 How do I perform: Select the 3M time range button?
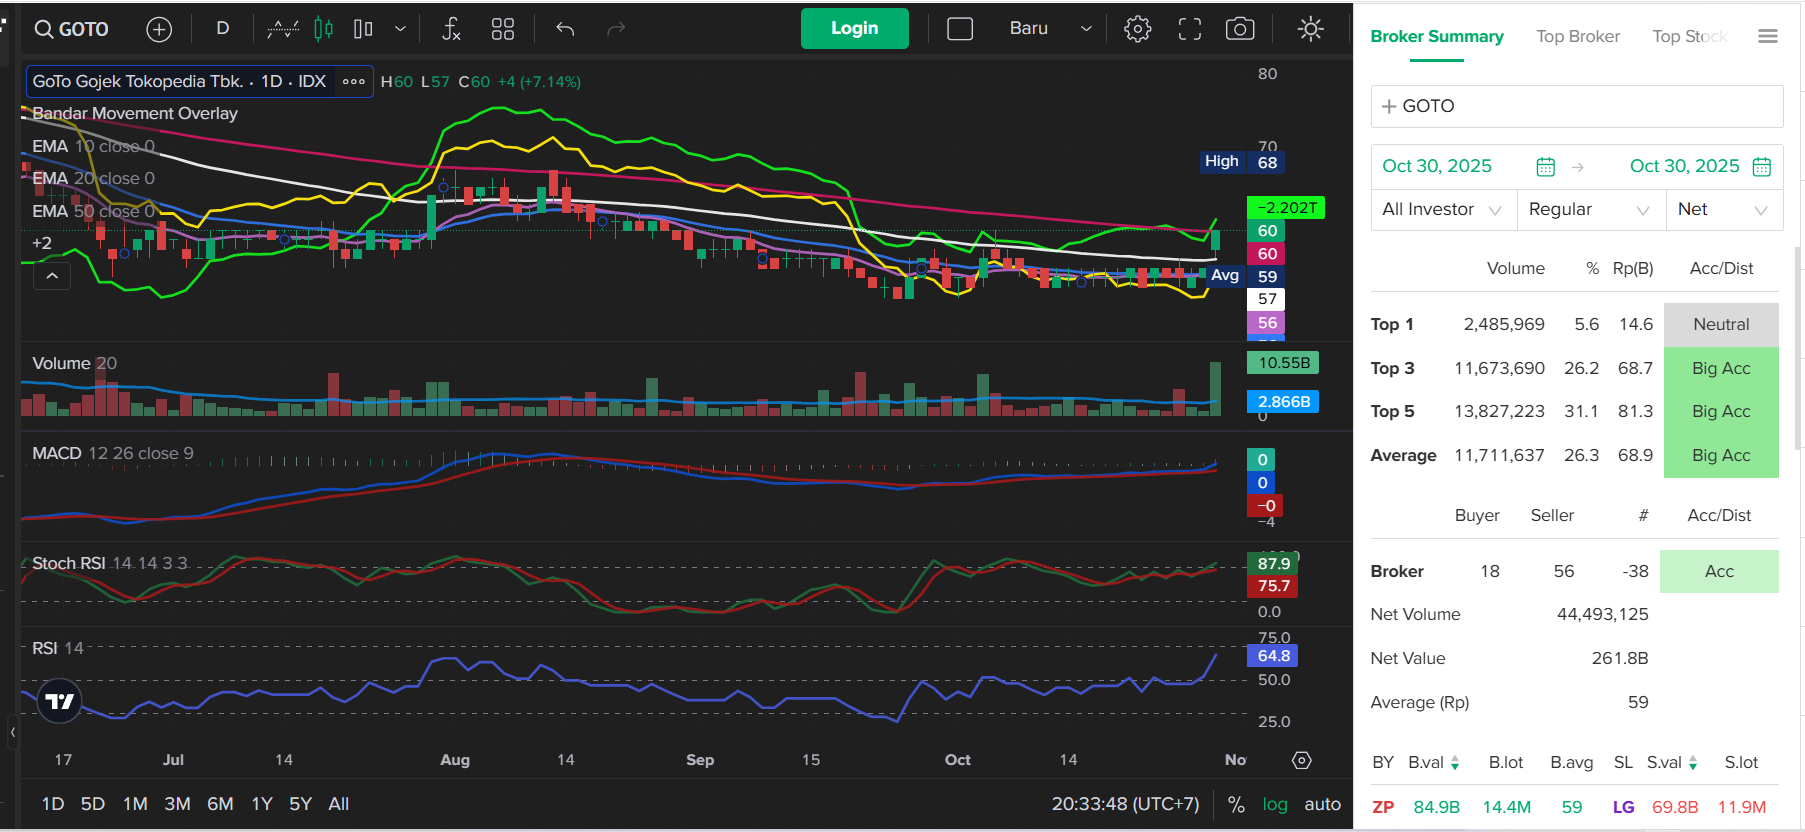pyautogui.click(x=177, y=804)
